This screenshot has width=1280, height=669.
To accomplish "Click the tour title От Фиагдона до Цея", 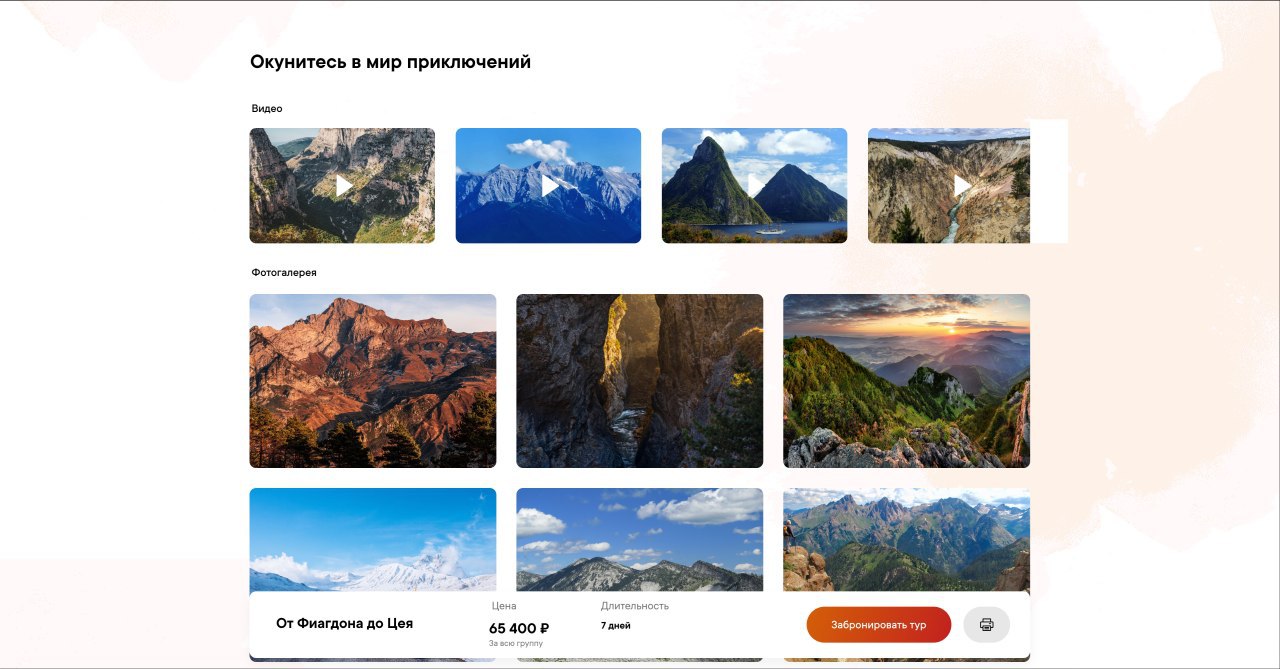I will click(344, 624).
